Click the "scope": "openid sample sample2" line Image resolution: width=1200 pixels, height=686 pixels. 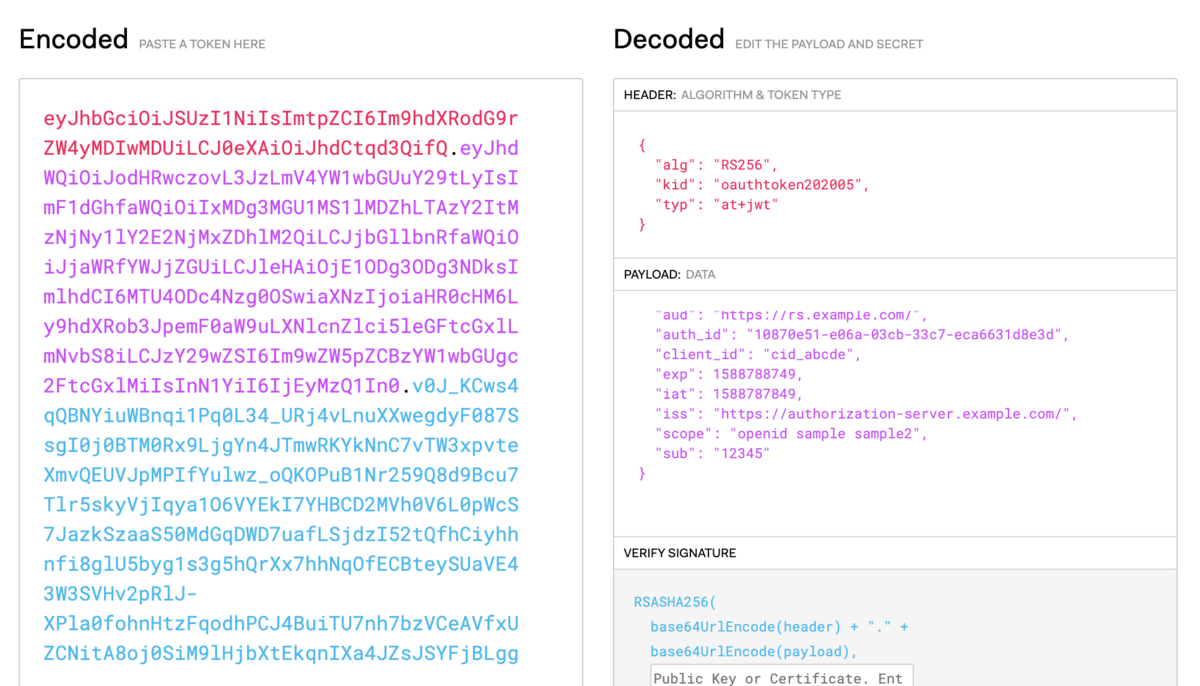pyautogui.click(x=791, y=434)
